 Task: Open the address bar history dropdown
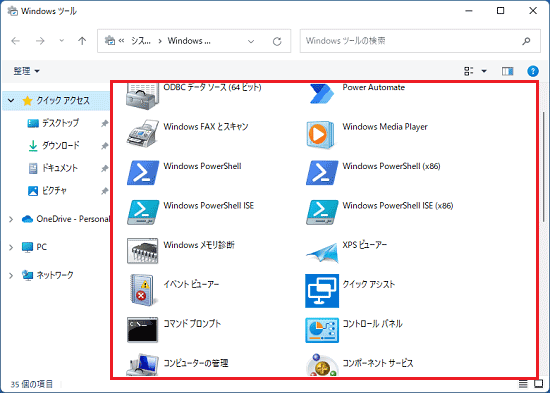(x=251, y=41)
